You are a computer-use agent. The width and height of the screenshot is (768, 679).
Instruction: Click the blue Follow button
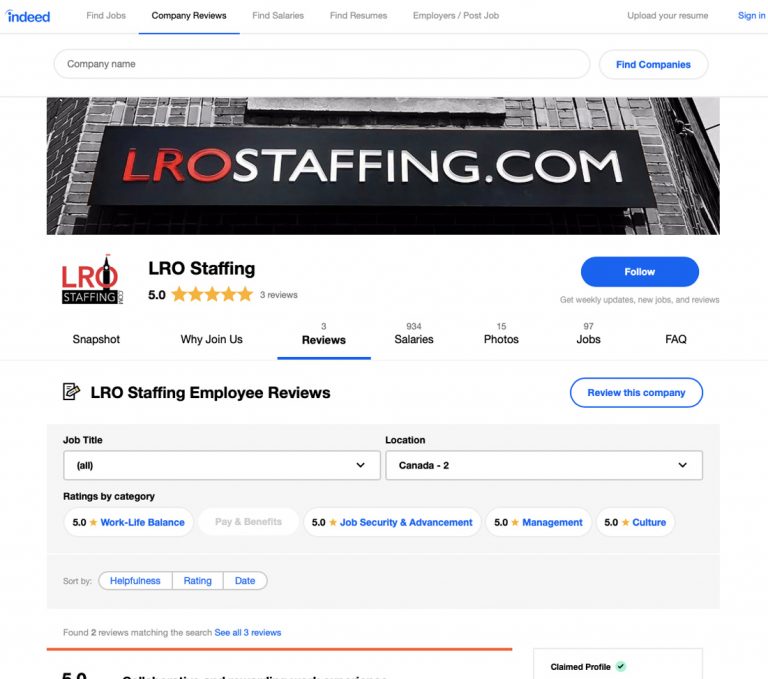pyautogui.click(x=640, y=271)
